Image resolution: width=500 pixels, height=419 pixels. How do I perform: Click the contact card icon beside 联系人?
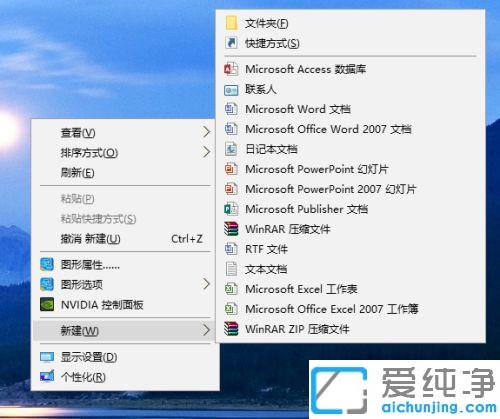click(231, 90)
